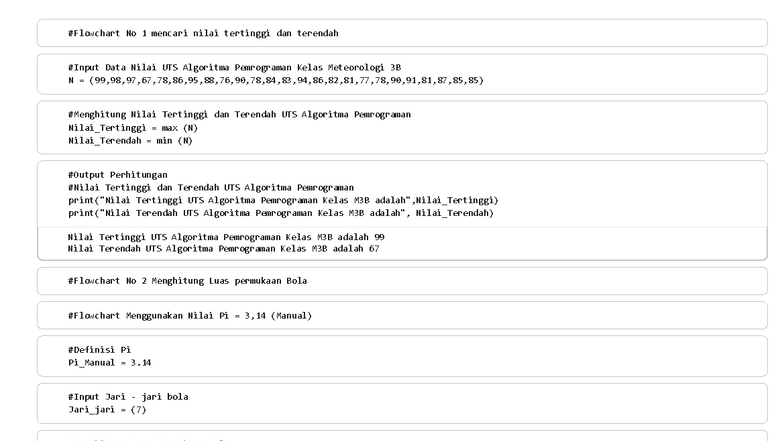The image size is (784, 441).
Task: Click the partially visible cell at the bottom
Action: click(400, 436)
